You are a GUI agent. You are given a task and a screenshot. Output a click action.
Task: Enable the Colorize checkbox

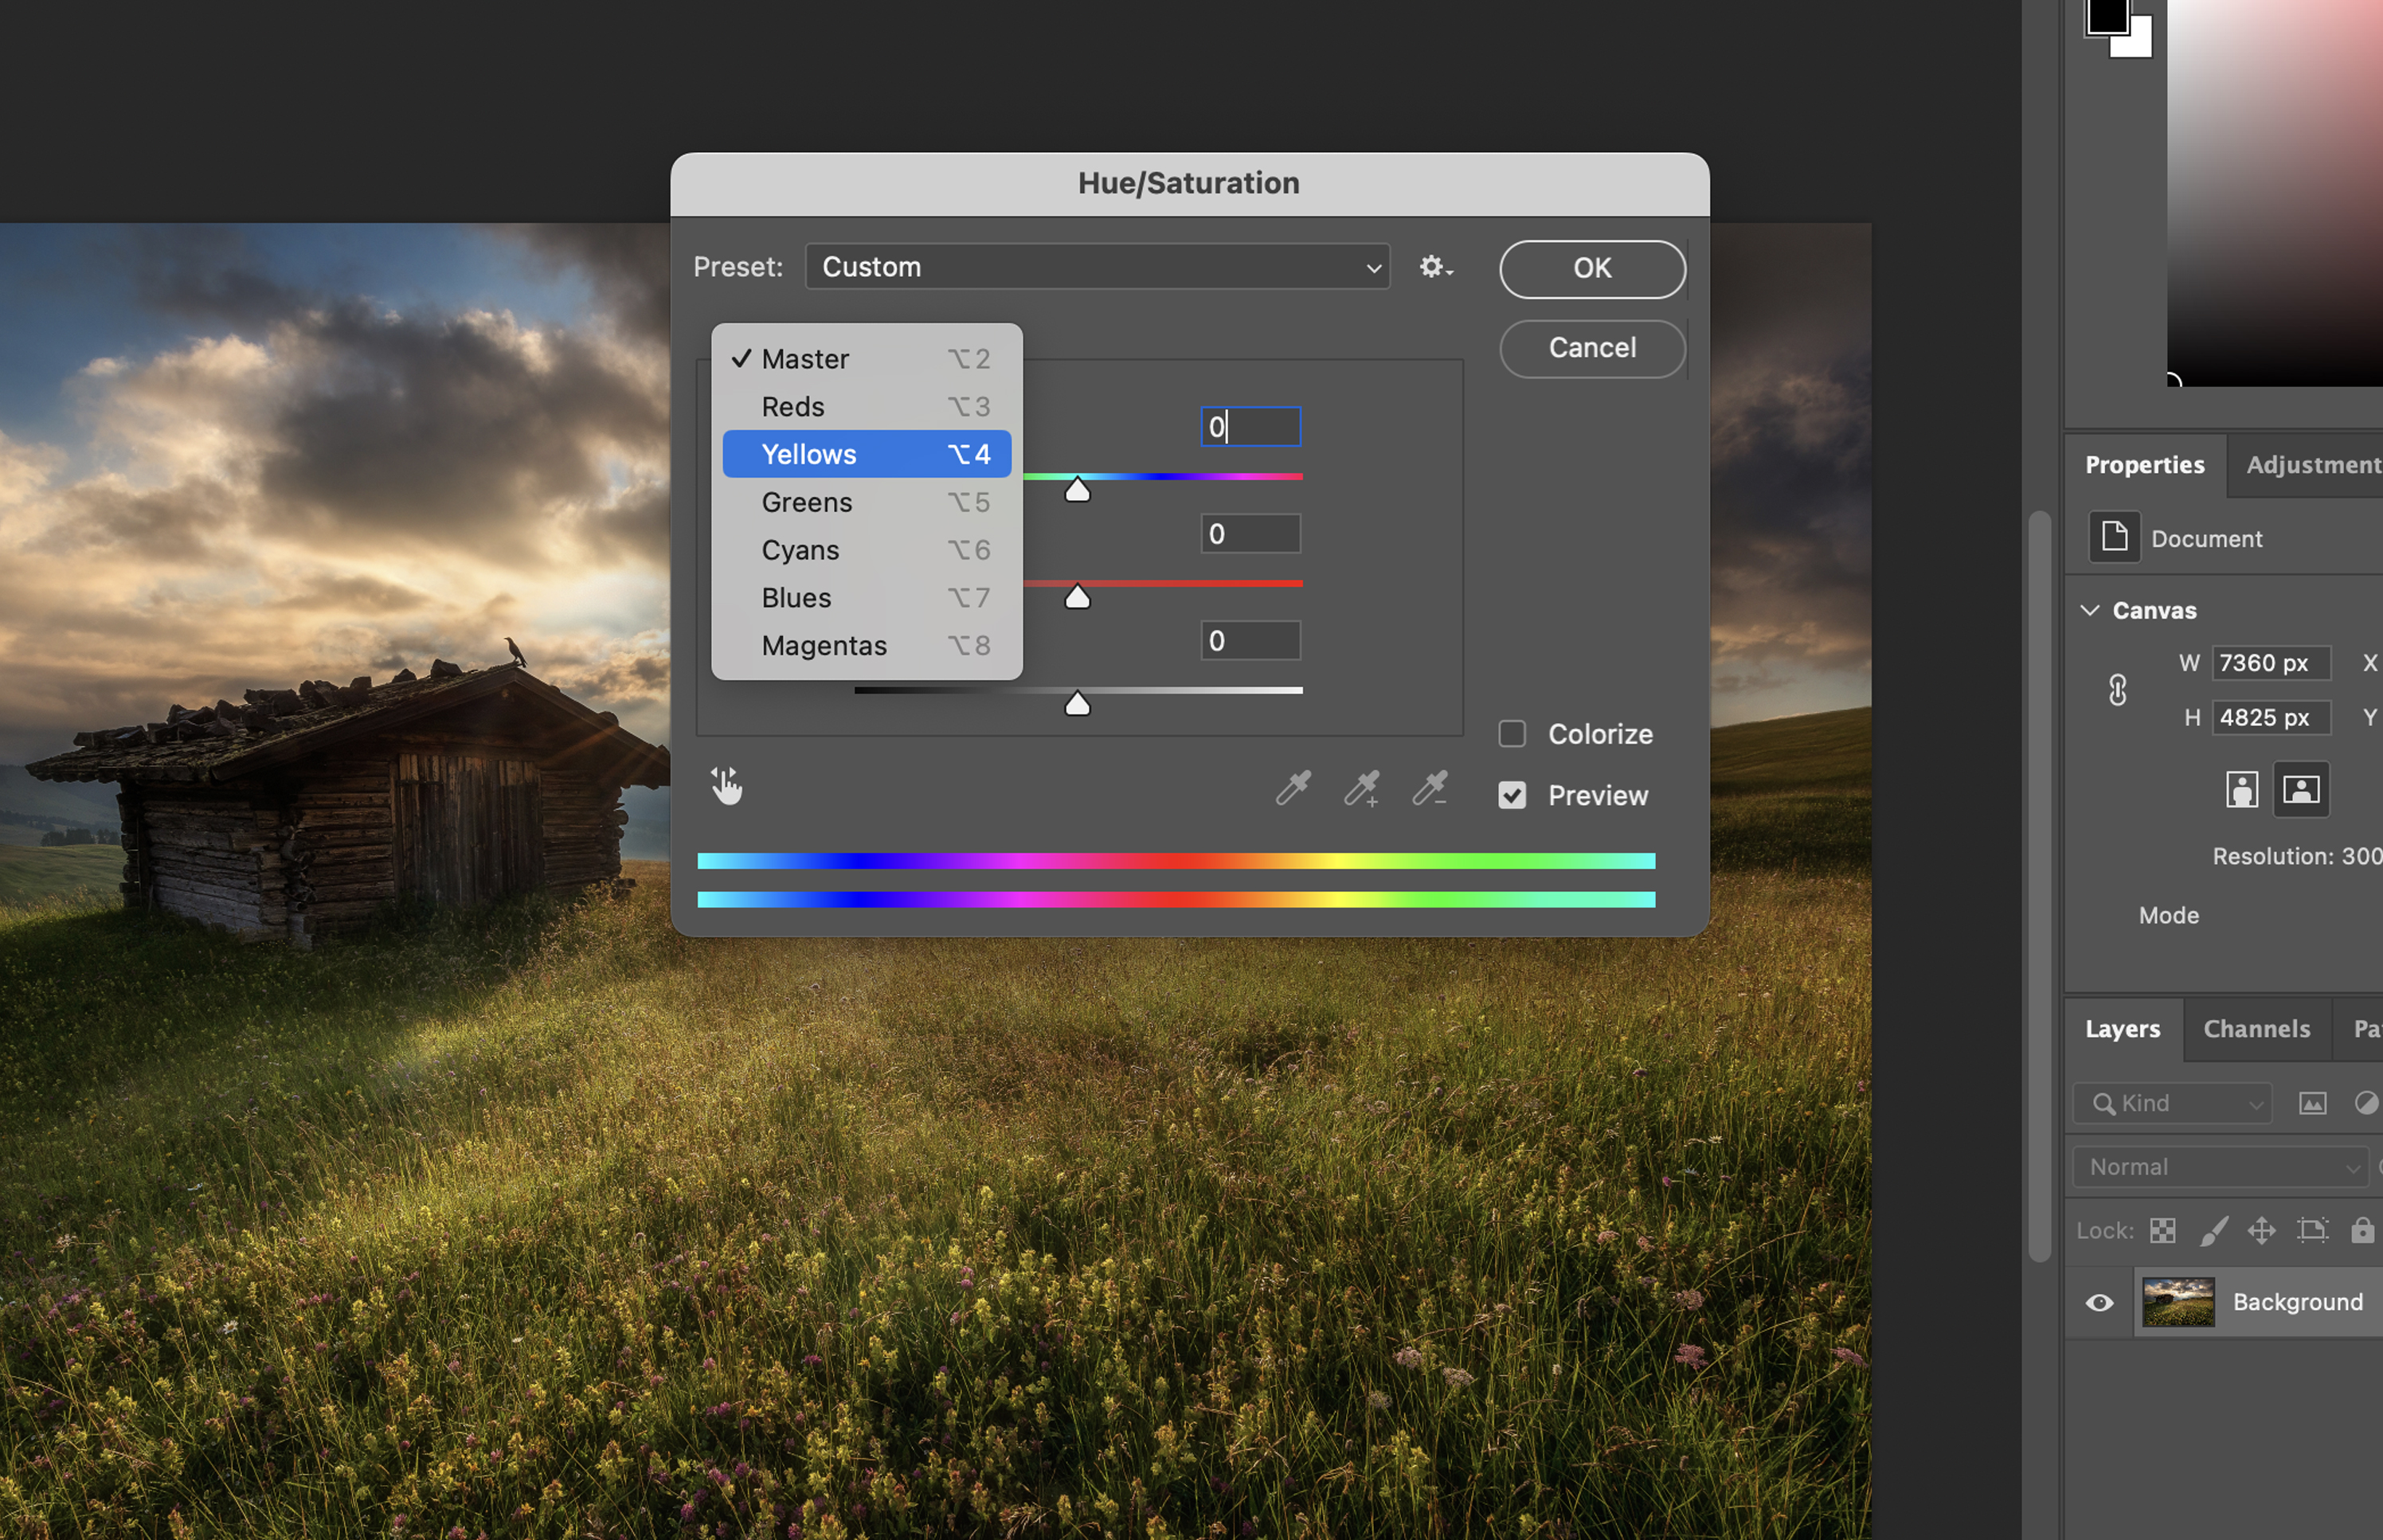tap(1512, 734)
